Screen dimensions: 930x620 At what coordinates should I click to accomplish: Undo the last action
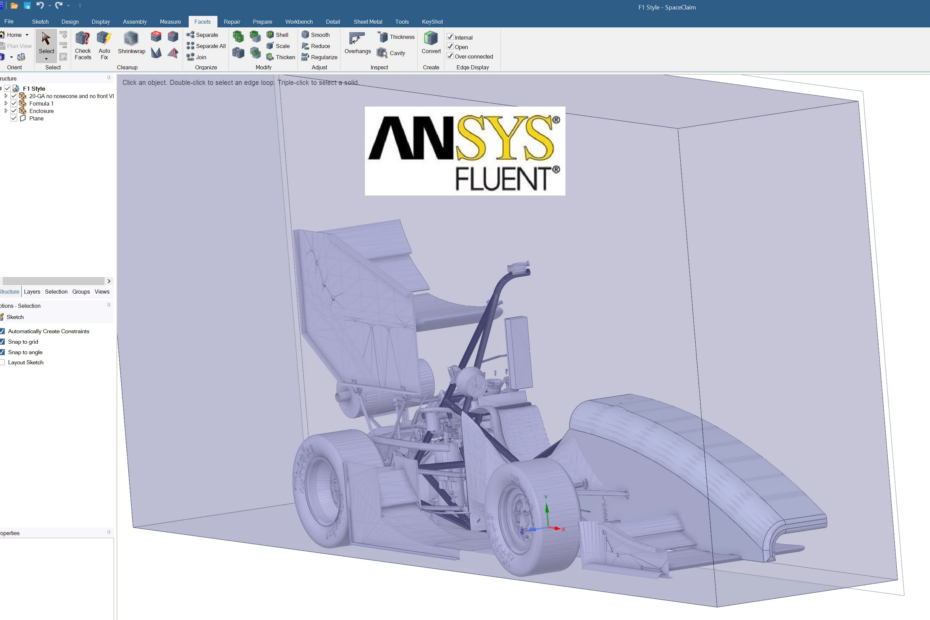[40, 6]
